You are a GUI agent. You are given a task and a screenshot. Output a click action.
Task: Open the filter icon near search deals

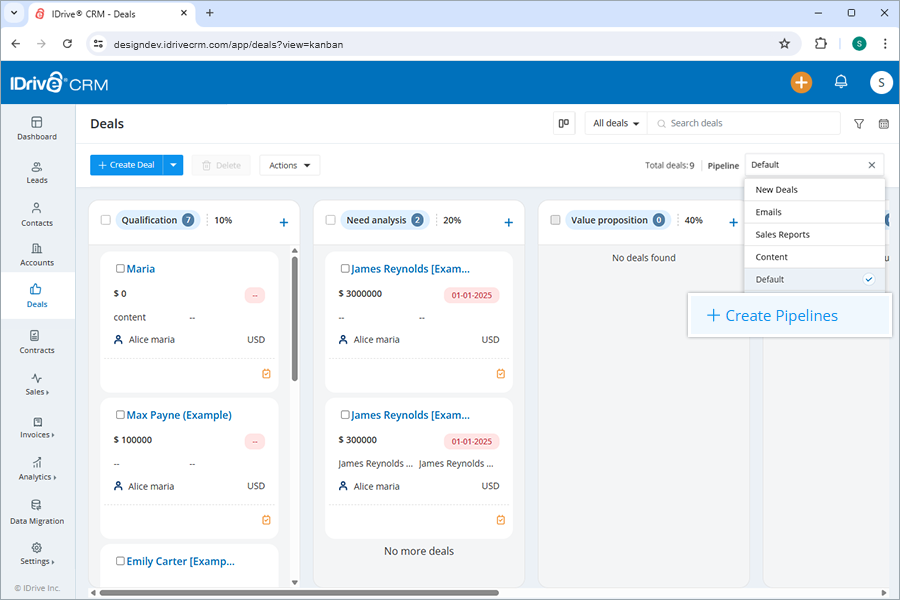(858, 123)
